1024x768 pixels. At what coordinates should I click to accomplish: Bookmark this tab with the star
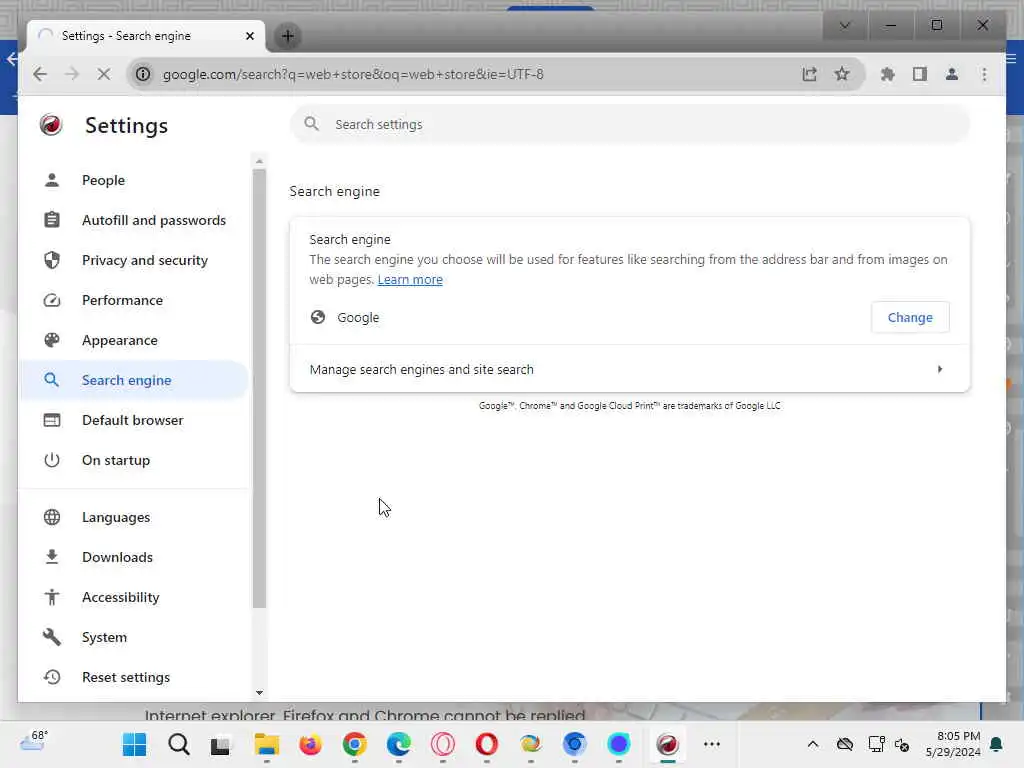[x=842, y=74]
